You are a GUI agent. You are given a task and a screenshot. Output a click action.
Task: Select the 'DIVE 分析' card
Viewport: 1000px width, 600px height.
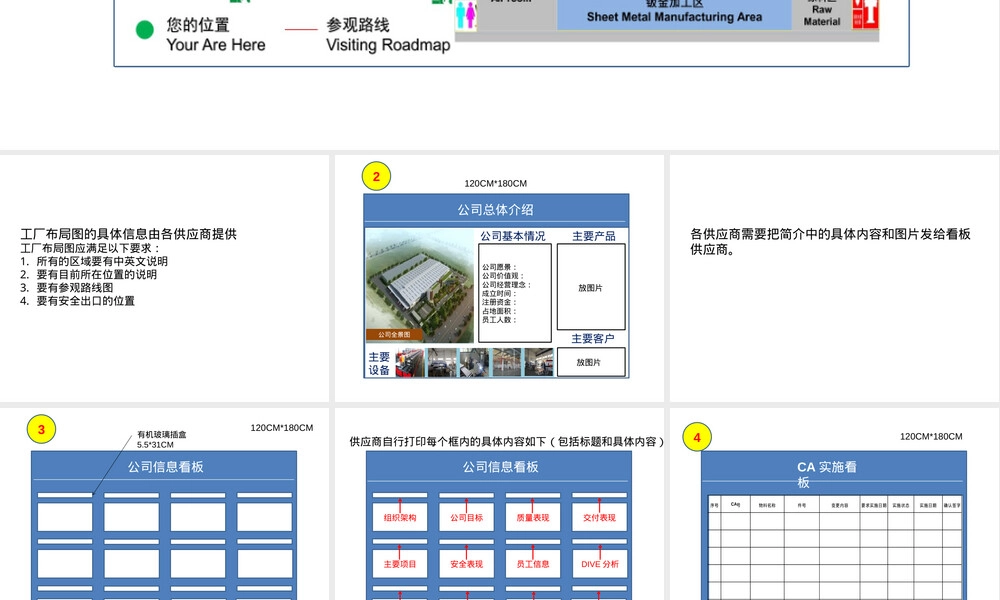[599, 564]
